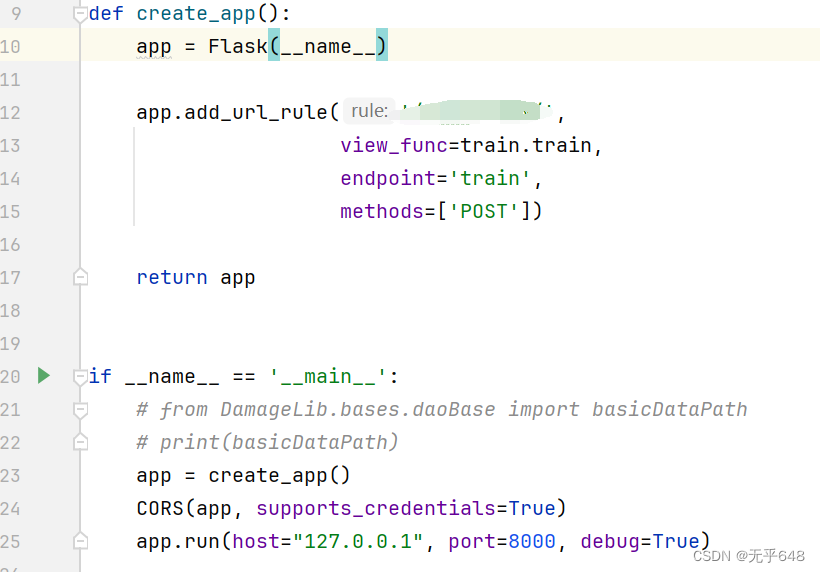Image resolution: width=820 pixels, height=572 pixels.
Task: Click line number 12 in gutter
Action: pyautogui.click(x=10, y=113)
